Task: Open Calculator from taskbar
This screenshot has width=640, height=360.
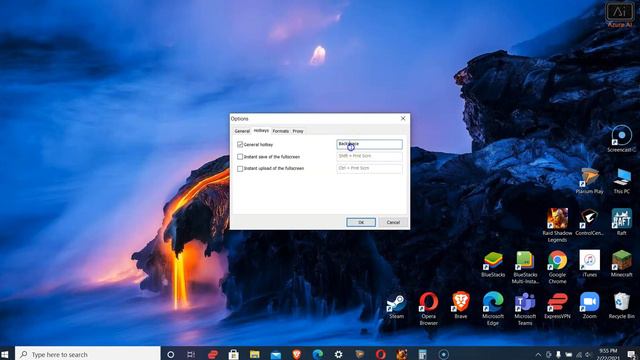Action: click(422, 354)
